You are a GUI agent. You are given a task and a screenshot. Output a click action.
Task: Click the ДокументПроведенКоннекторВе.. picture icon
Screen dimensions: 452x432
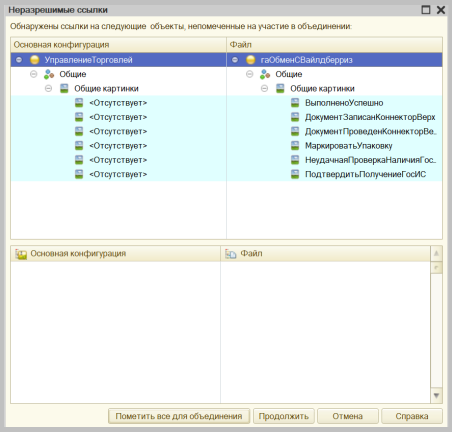click(x=295, y=131)
